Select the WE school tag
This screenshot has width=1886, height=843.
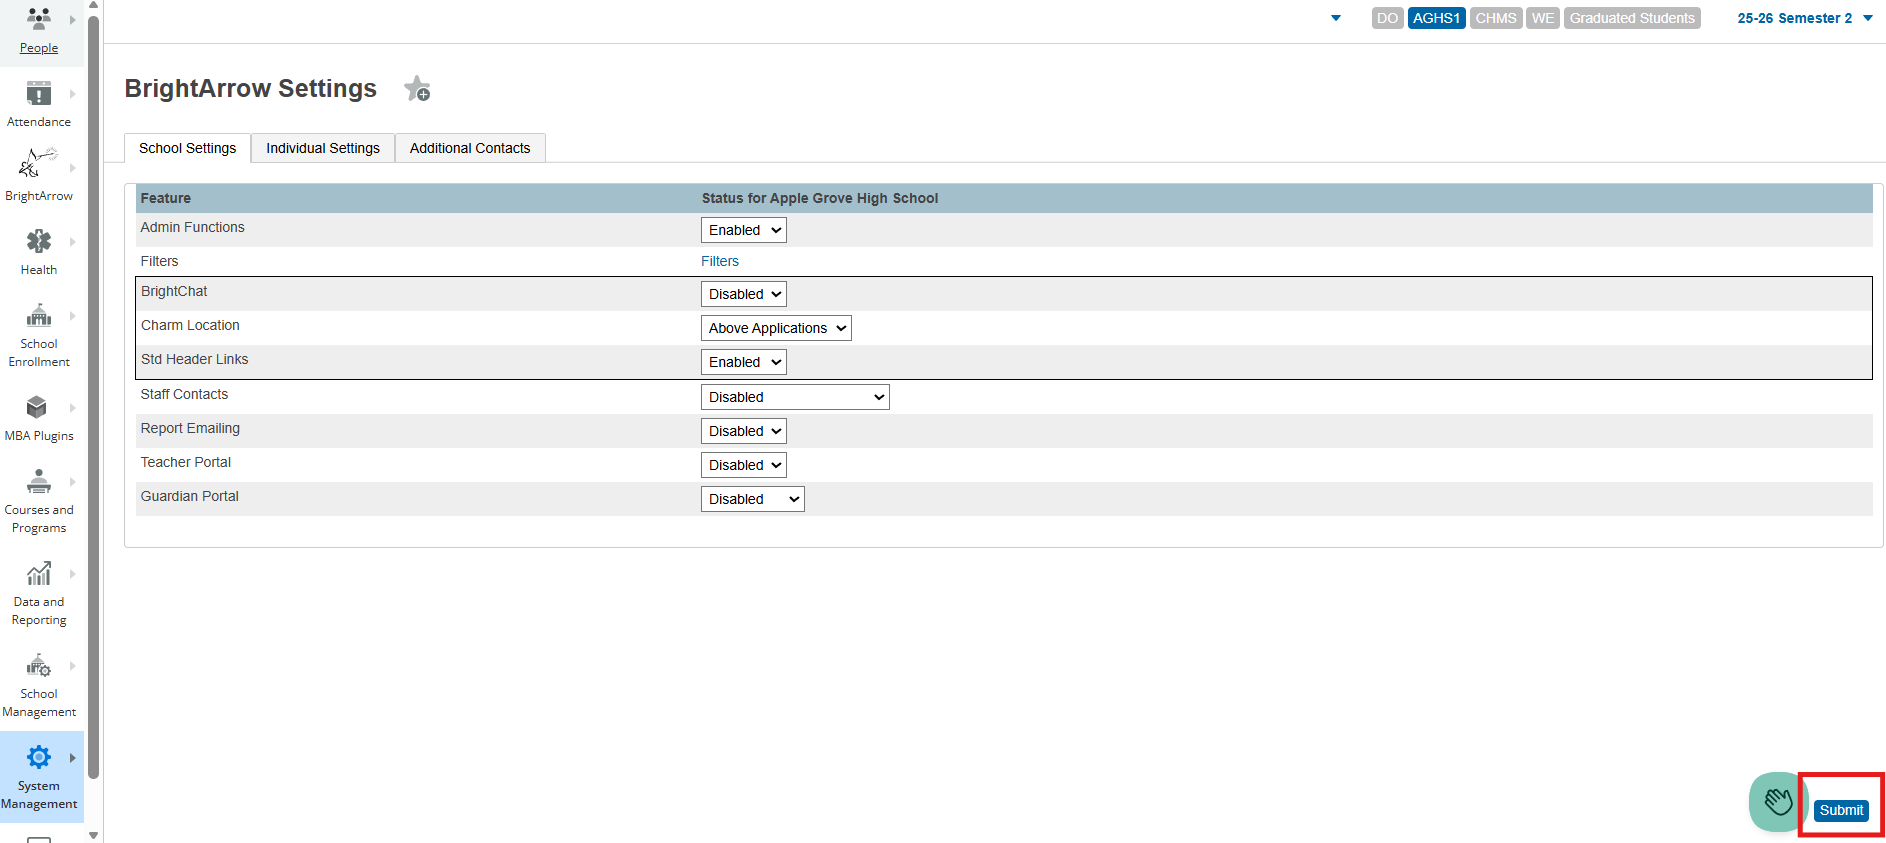(1543, 18)
